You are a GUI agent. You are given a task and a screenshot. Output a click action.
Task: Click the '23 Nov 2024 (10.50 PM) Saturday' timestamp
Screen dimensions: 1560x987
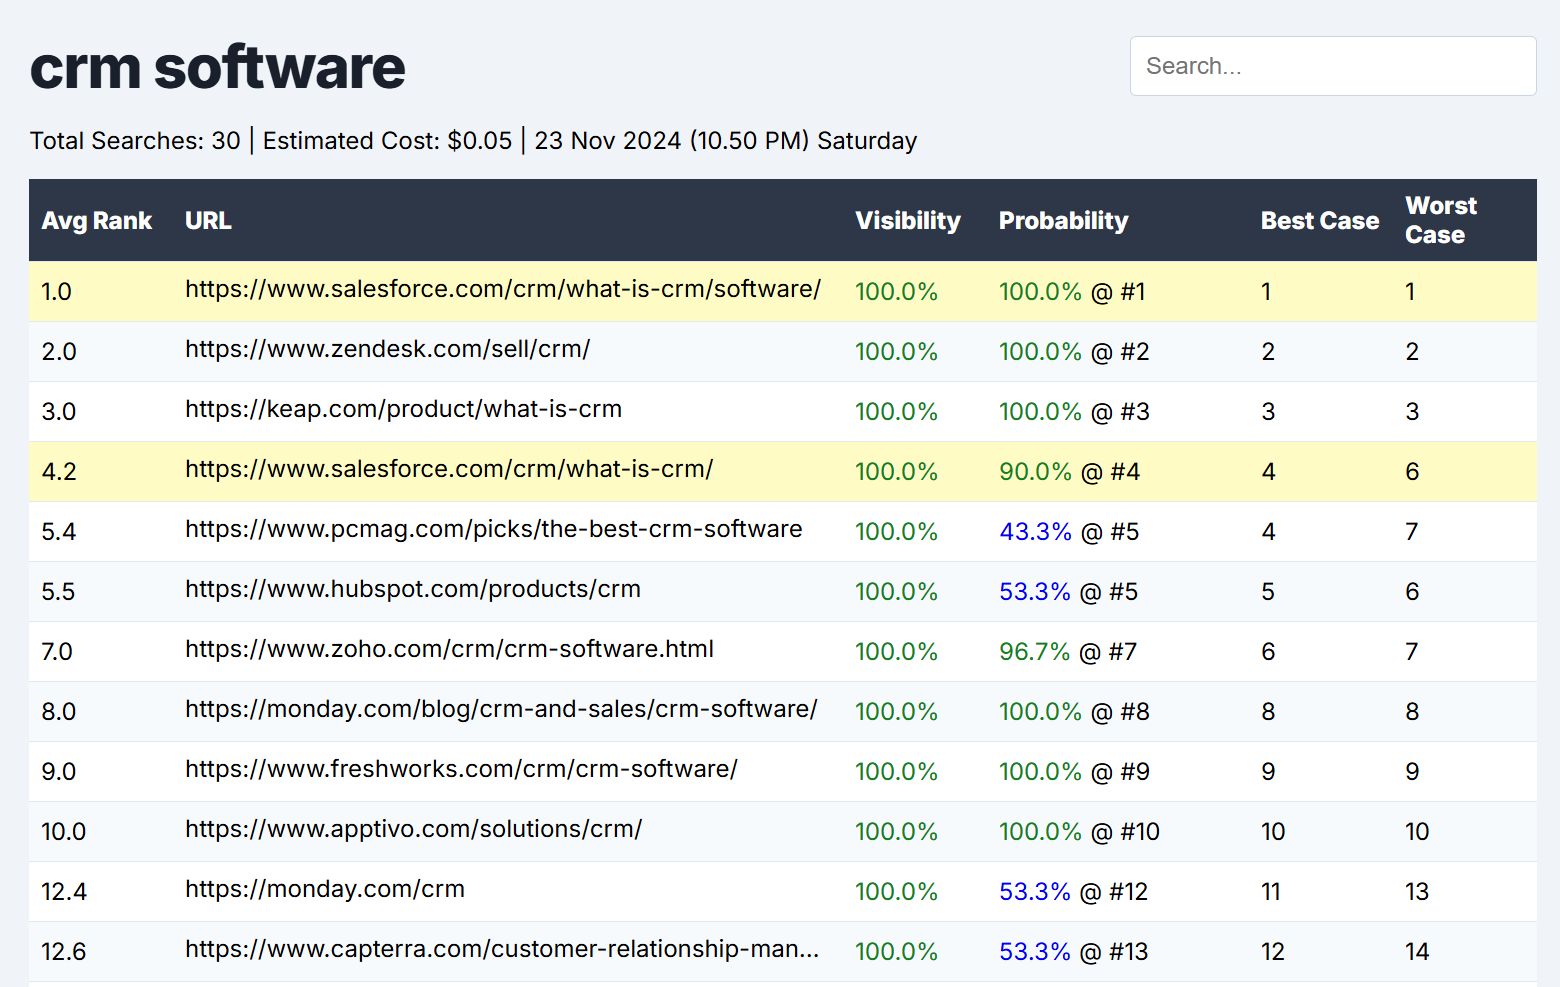(725, 141)
